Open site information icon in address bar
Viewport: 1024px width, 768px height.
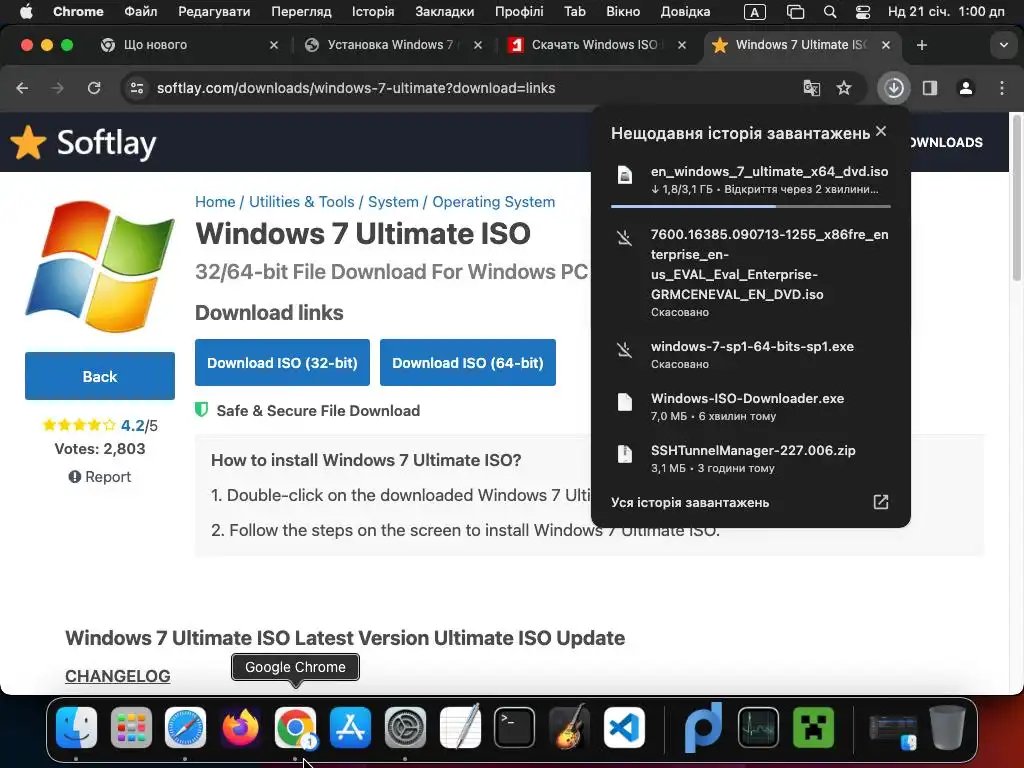coord(136,88)
